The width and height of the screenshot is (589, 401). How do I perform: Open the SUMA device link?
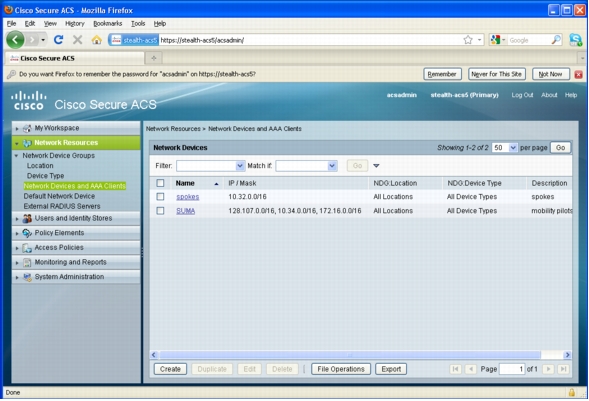click(x=186, y=211)
